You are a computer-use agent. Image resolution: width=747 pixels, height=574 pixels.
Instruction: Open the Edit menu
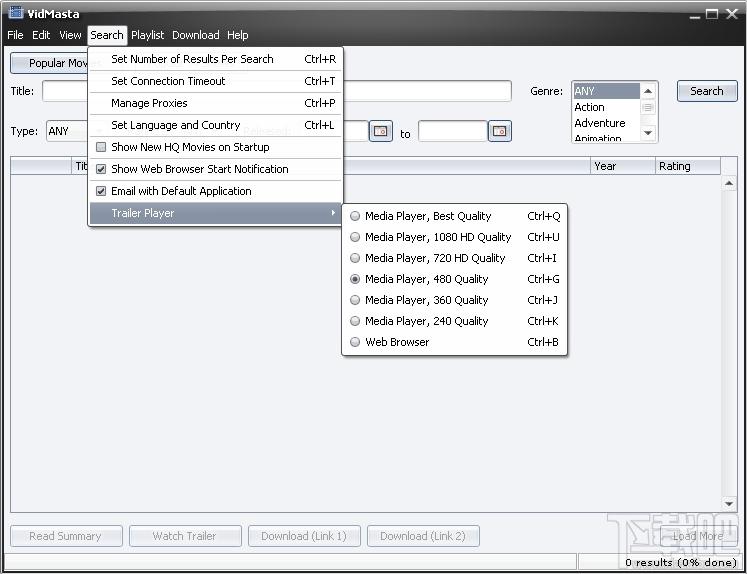coord(41,35)
